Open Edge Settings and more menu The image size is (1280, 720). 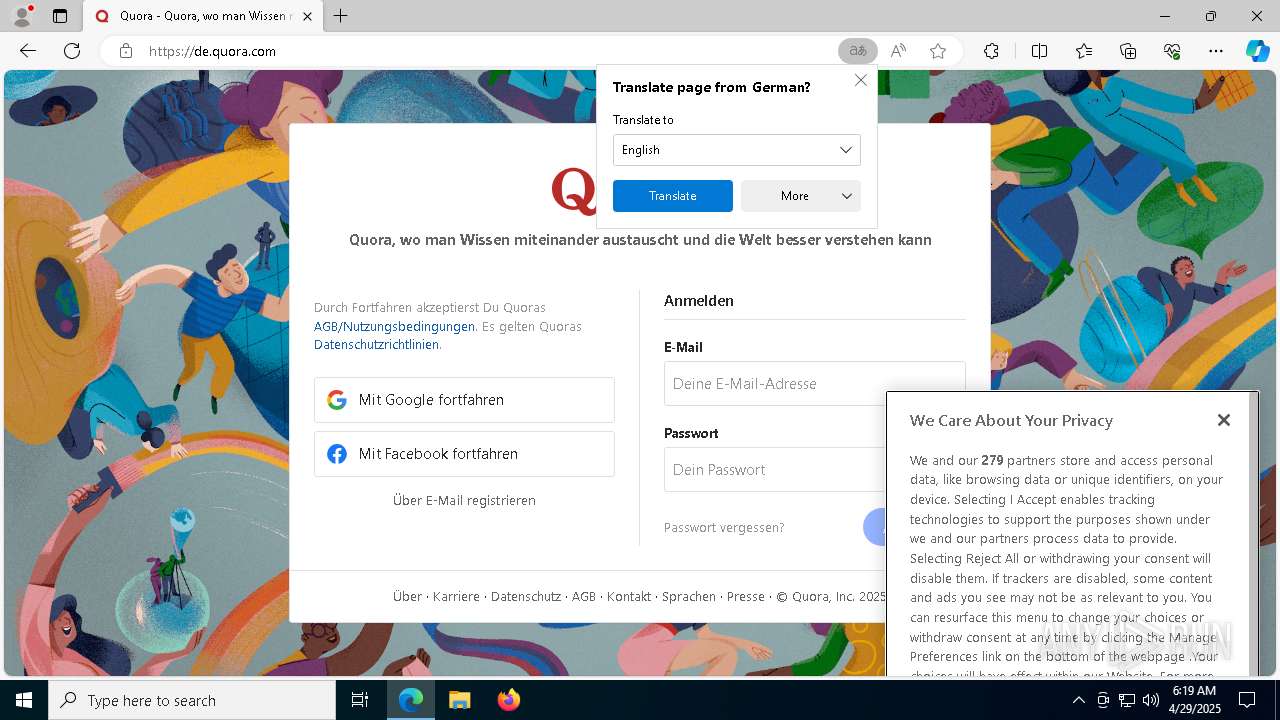tap(1216, 51)
